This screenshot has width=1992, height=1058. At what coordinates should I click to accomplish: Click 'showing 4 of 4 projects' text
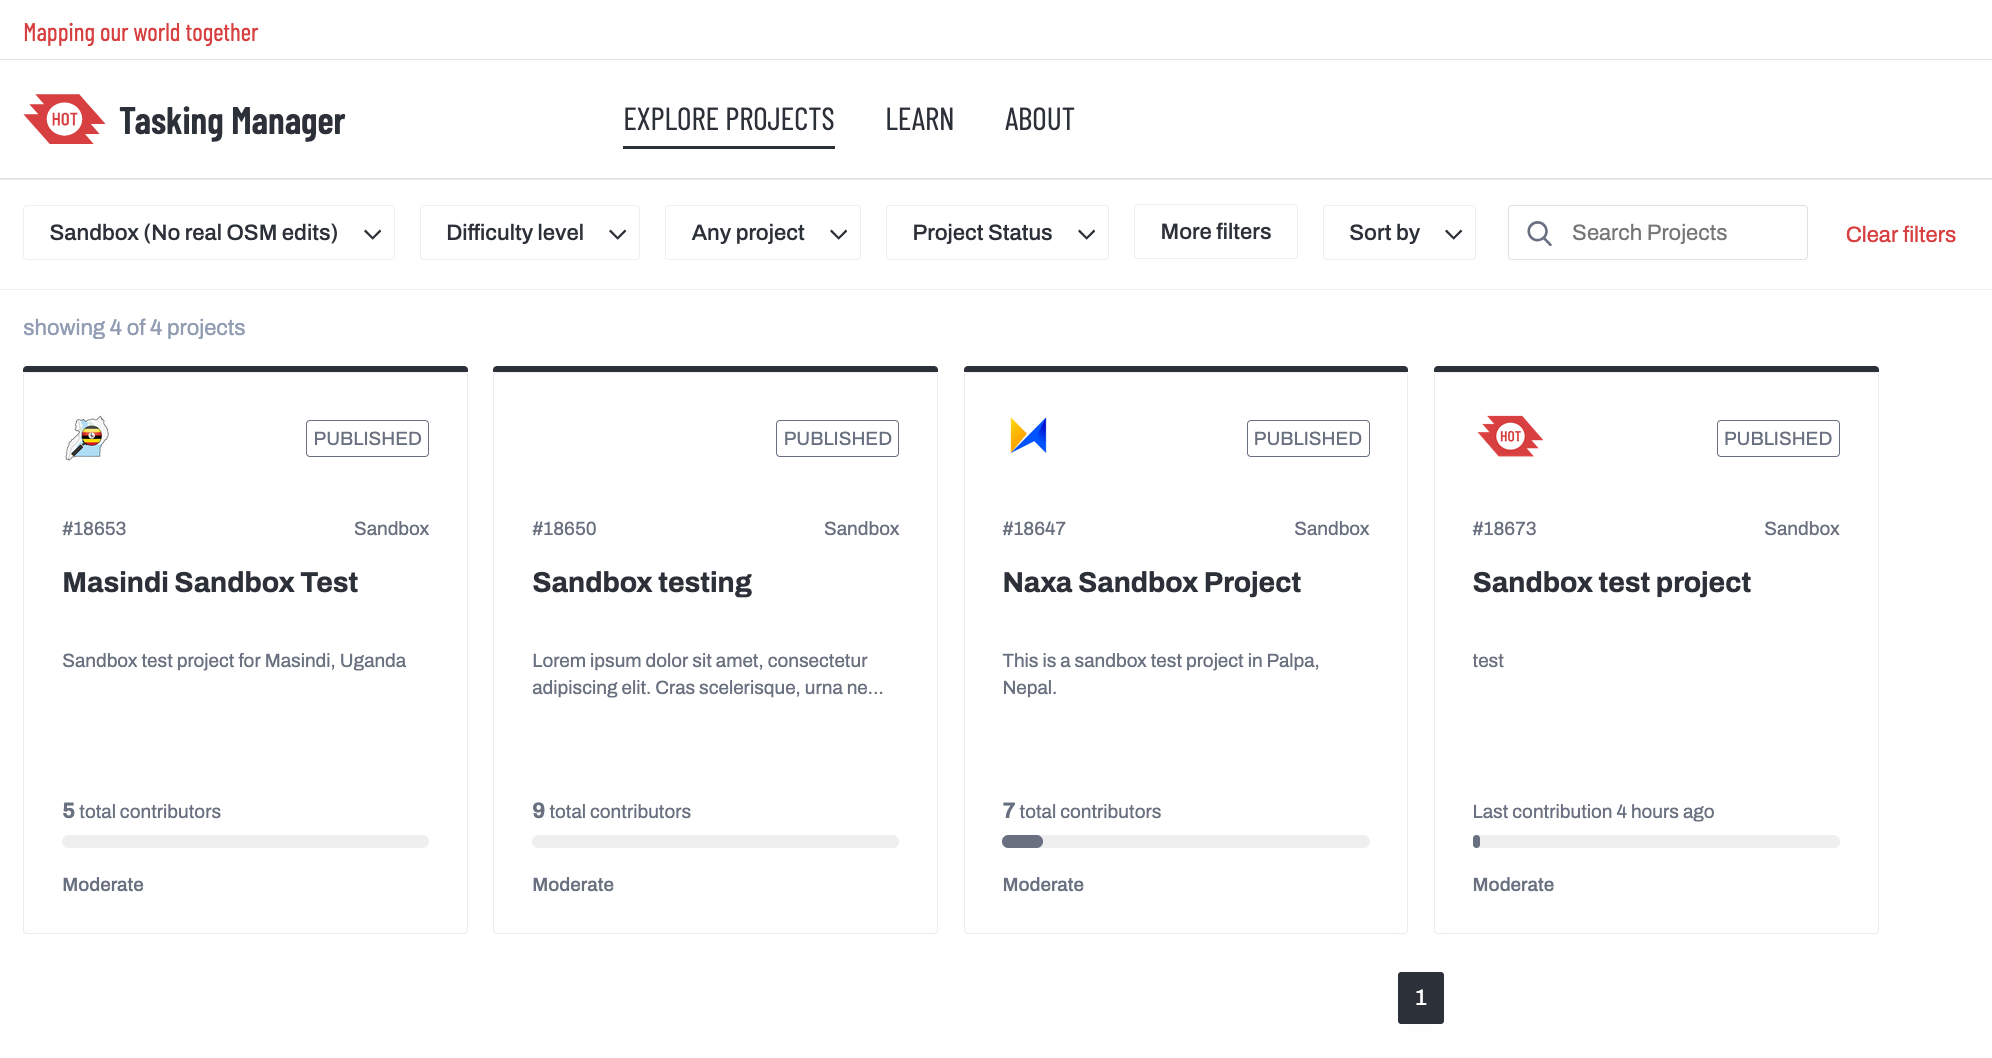pyautogui.click(x=134, y=328)
